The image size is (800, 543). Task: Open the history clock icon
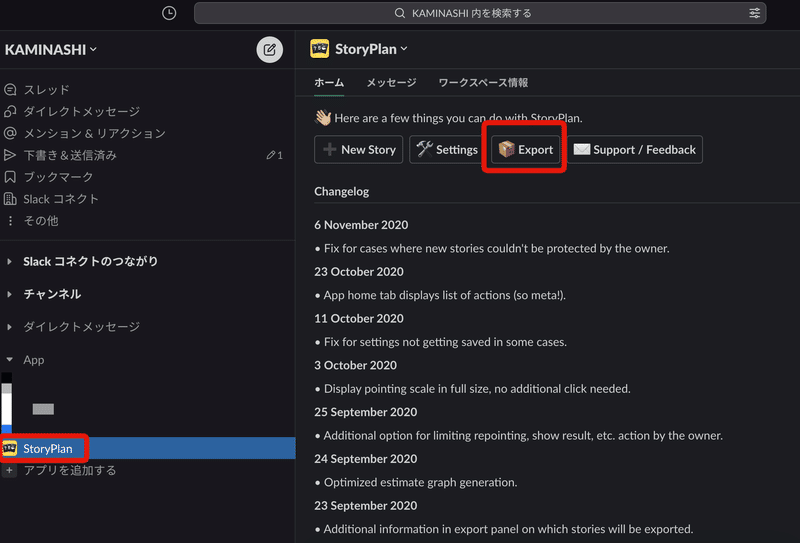[x=169, y=13]
